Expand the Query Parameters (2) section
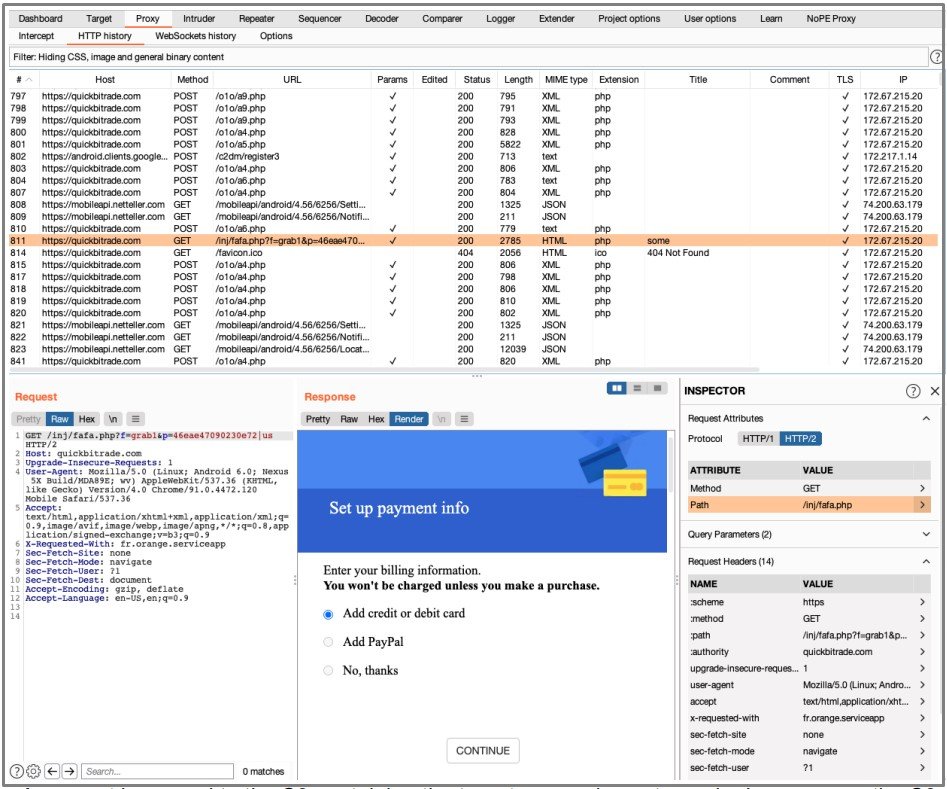Screen dimensions: 947x789 925,535
